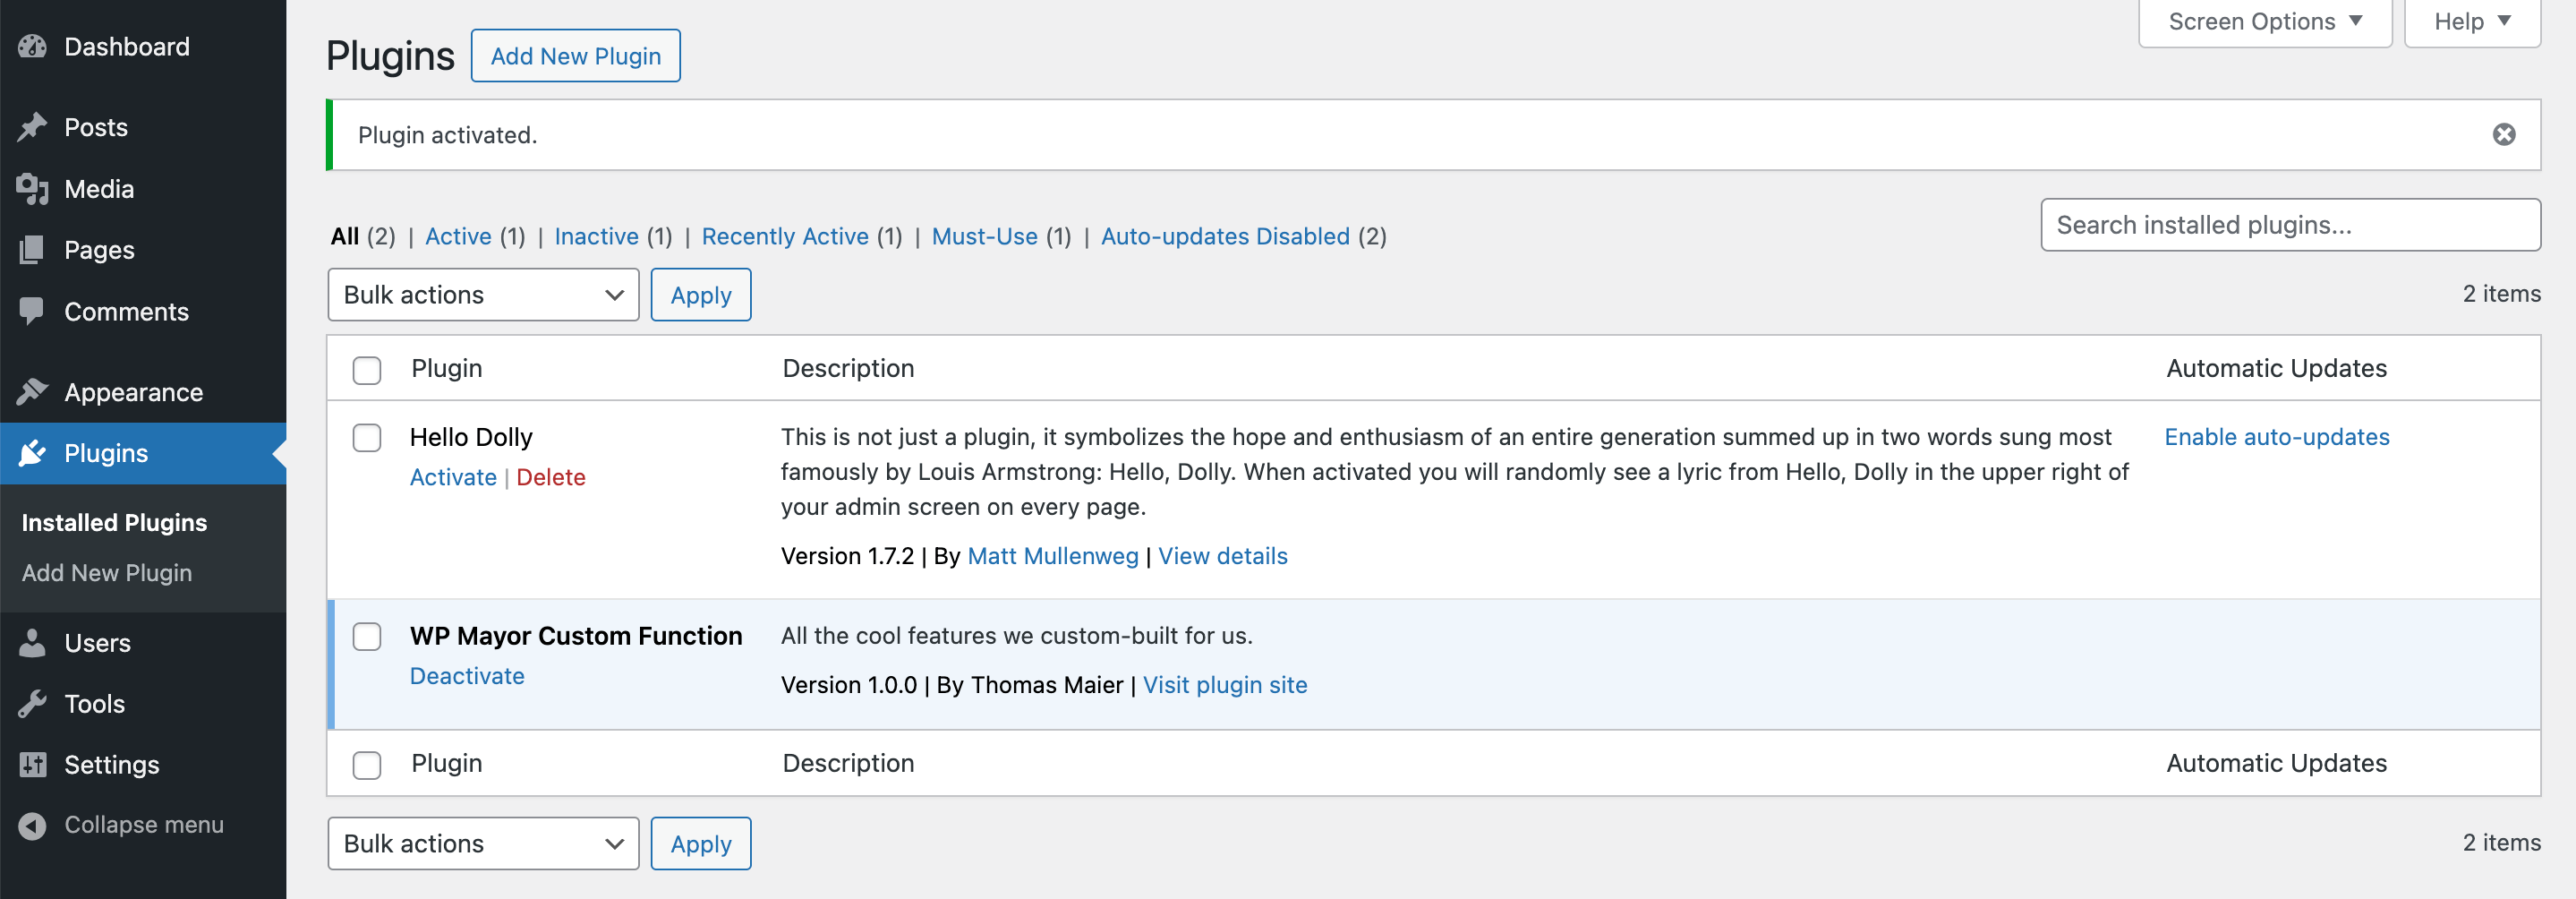Click View details for Hello Dolly
This screenshot has width=2576, height=899.
tap(1222, 556)
